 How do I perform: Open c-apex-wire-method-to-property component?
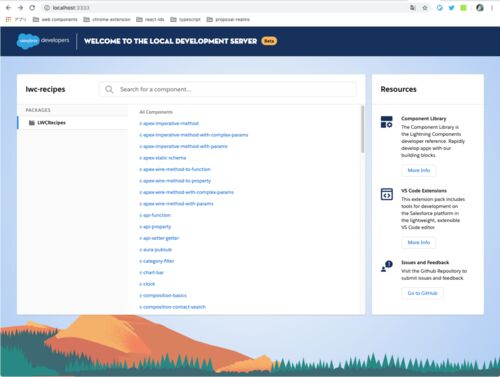[175, 181]
